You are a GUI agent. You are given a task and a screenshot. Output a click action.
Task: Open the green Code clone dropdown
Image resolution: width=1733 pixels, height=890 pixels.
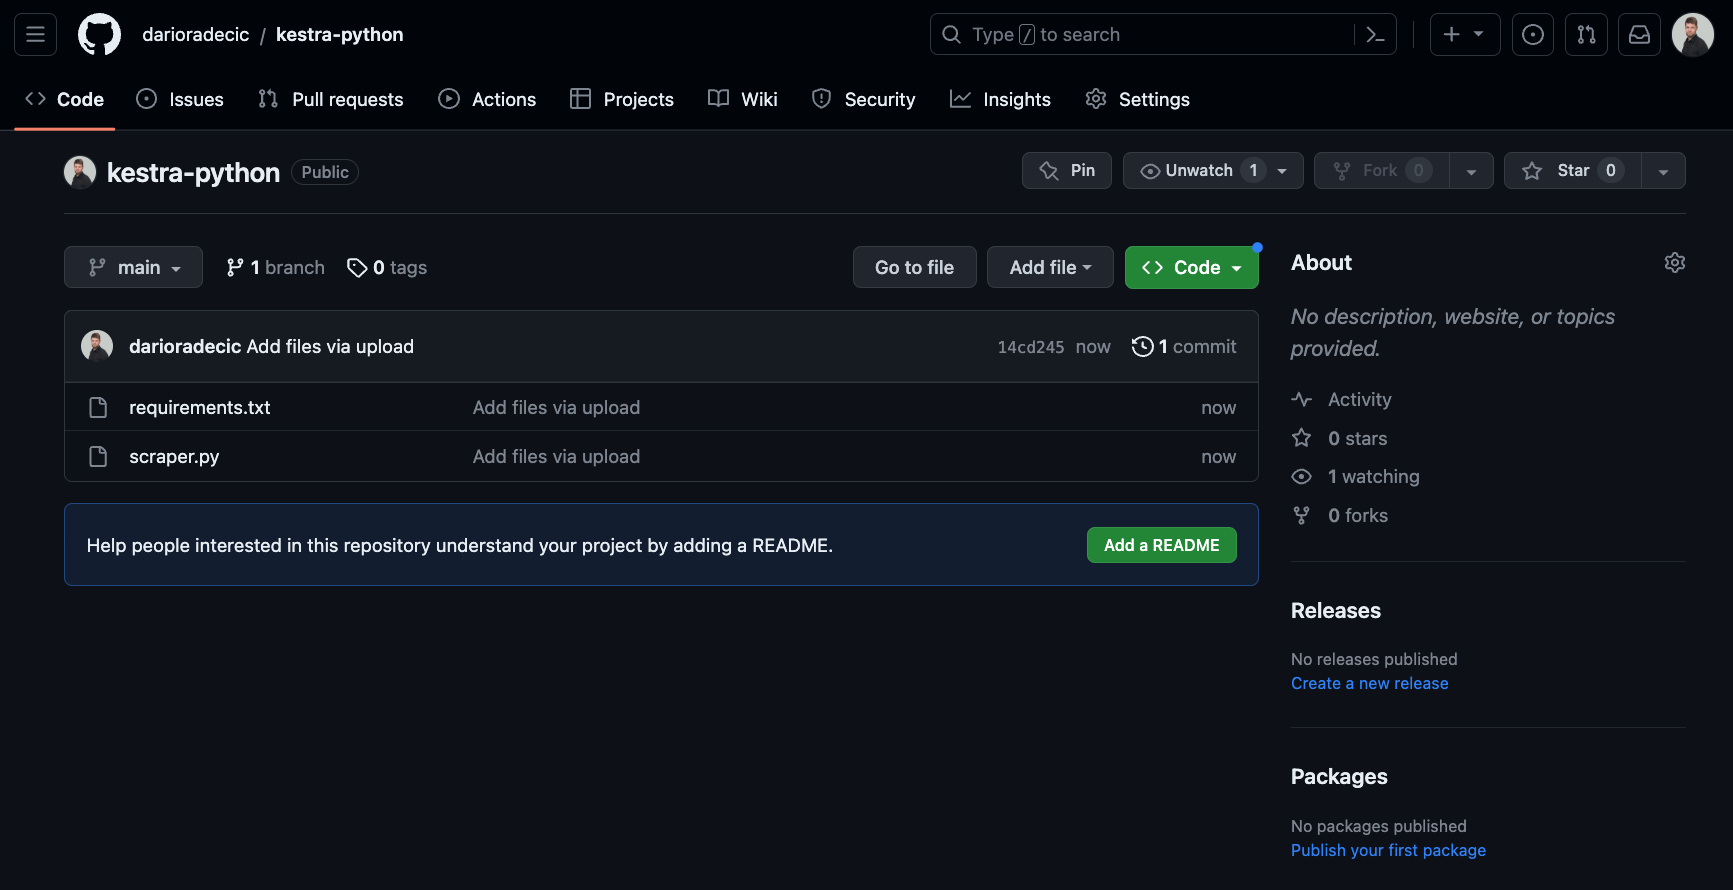tap(1192, 267)
